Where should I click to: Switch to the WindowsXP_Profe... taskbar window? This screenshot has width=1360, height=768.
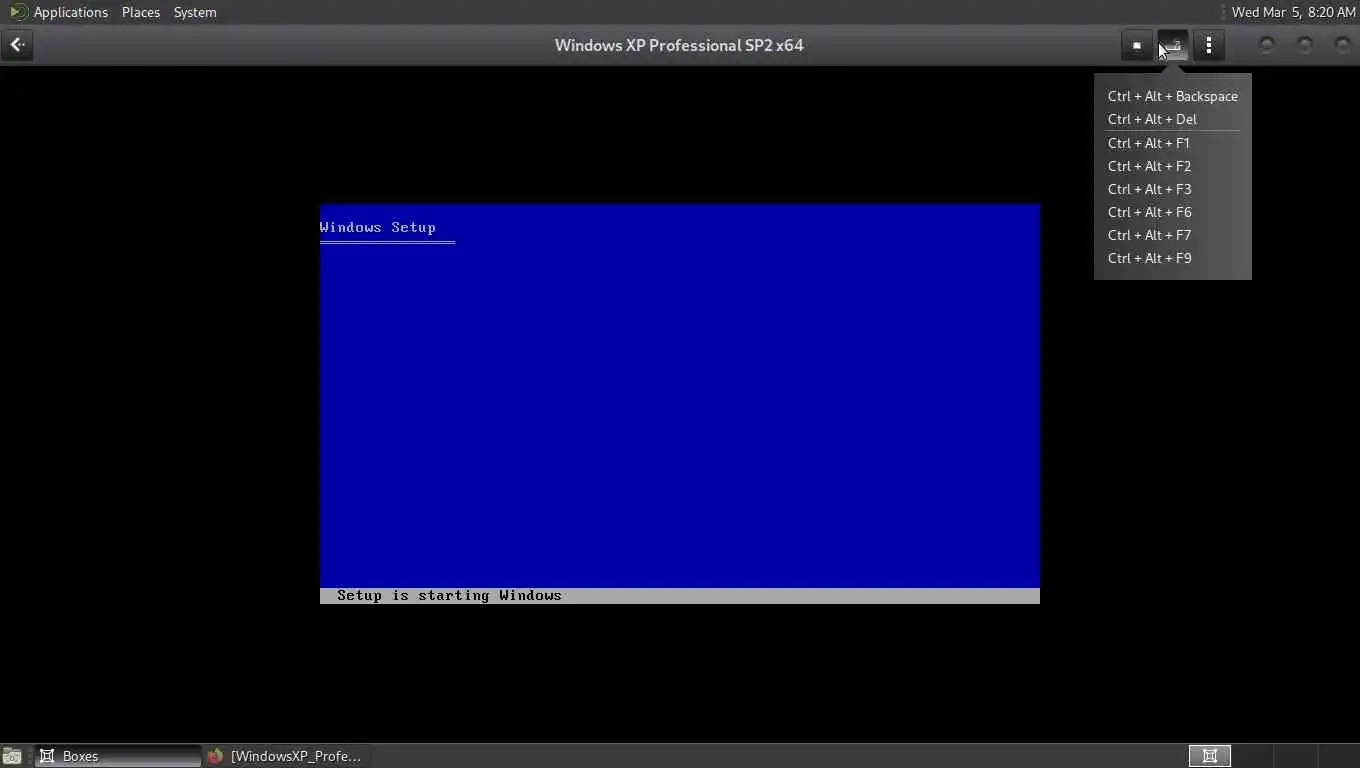pos(285,756)
